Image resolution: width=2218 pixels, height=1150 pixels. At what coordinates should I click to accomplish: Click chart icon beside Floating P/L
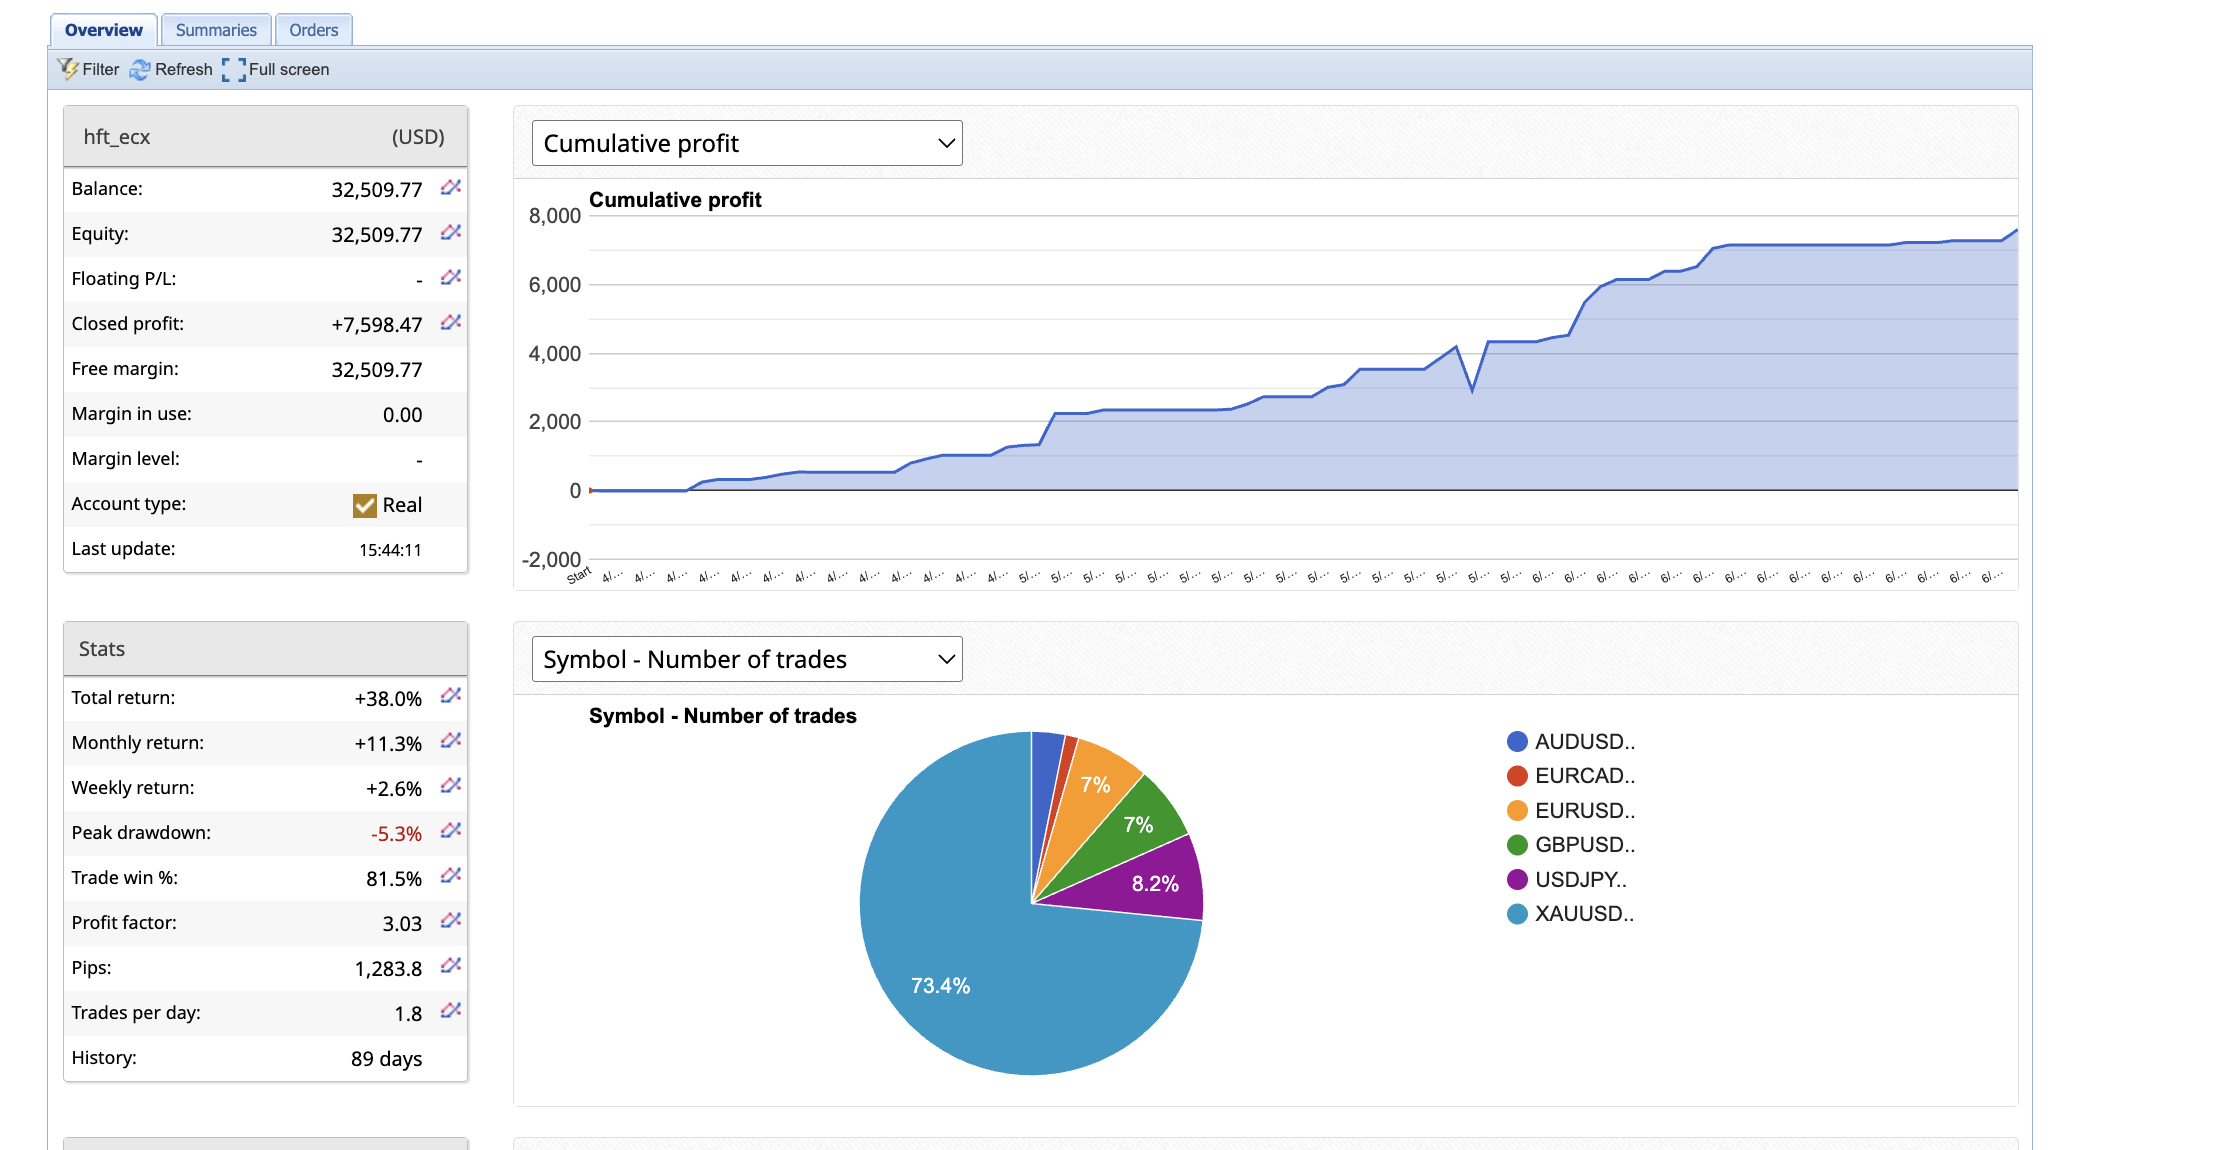coord(451,277)
